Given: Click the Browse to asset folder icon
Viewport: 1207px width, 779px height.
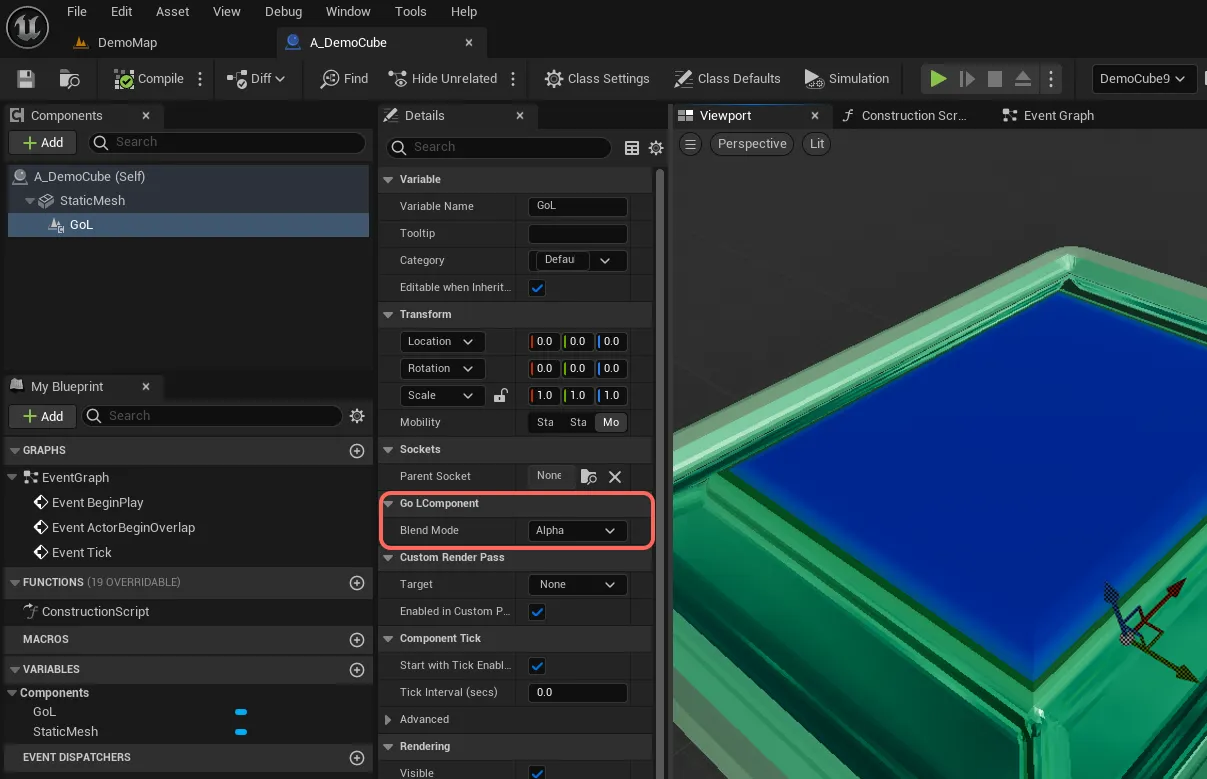Looking at the screenshot, I should pos(68,78).
